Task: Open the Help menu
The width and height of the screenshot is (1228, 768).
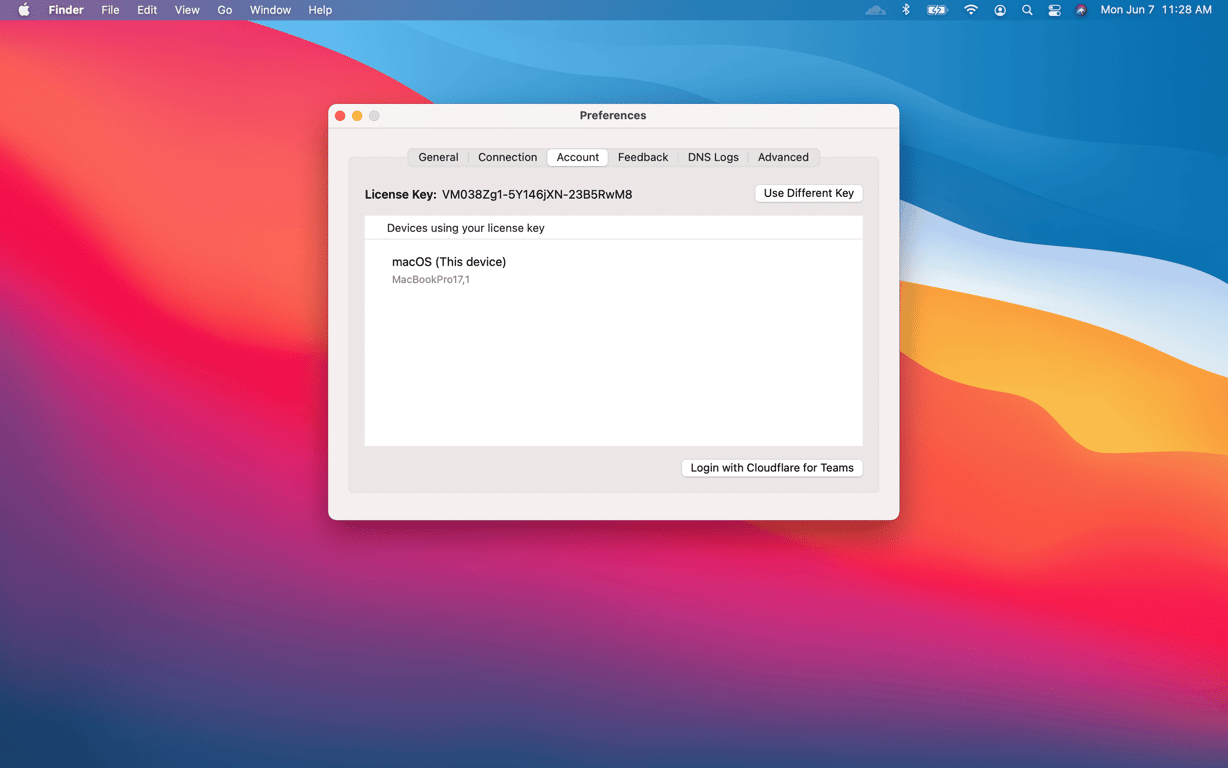Action: click(x=320, y=10)
